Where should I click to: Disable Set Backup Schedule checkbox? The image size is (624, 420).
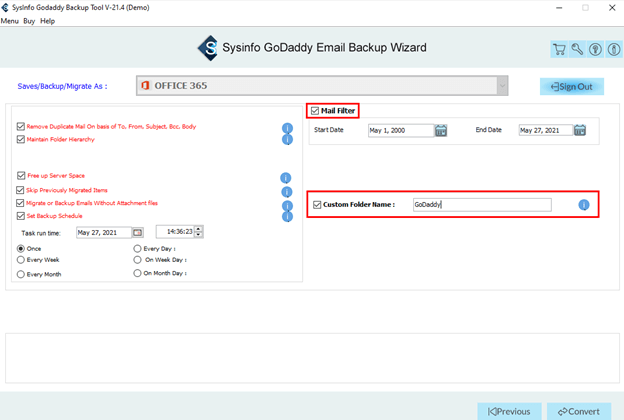pyautogui.click(x=21, y=216)
